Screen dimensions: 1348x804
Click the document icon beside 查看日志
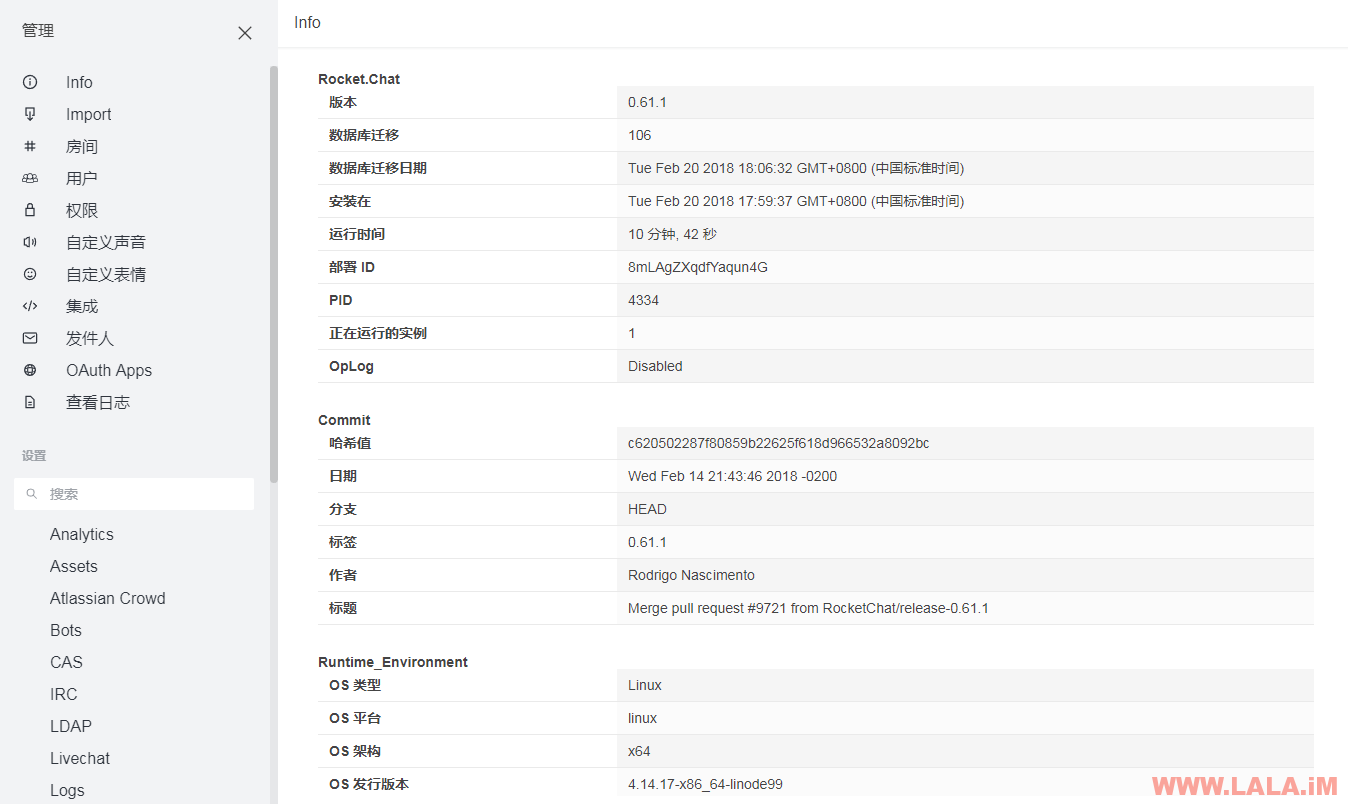(30, 402)
